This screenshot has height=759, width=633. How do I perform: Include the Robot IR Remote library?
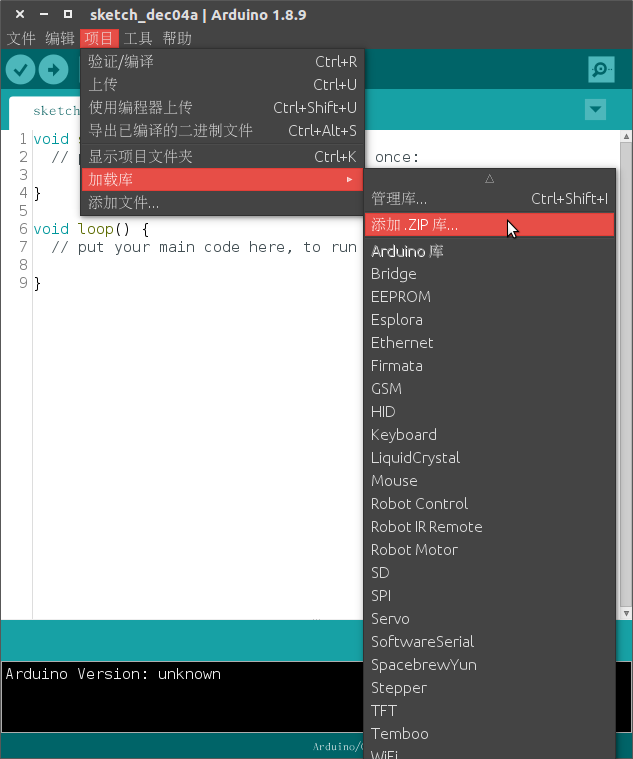[489, 527]
